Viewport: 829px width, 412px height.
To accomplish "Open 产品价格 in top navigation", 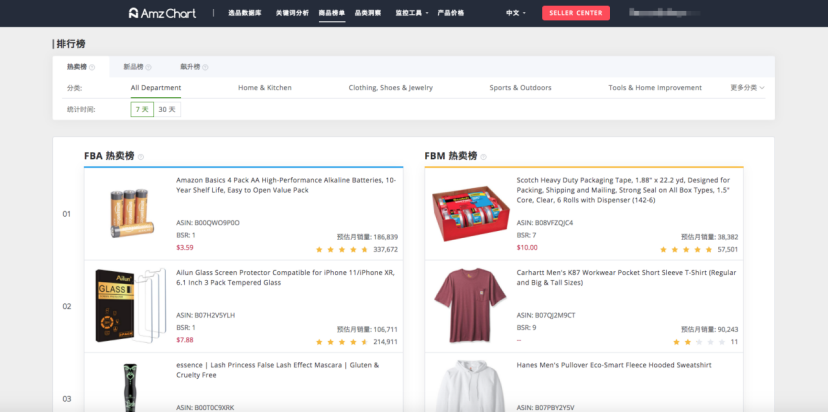I will (451, 13).
